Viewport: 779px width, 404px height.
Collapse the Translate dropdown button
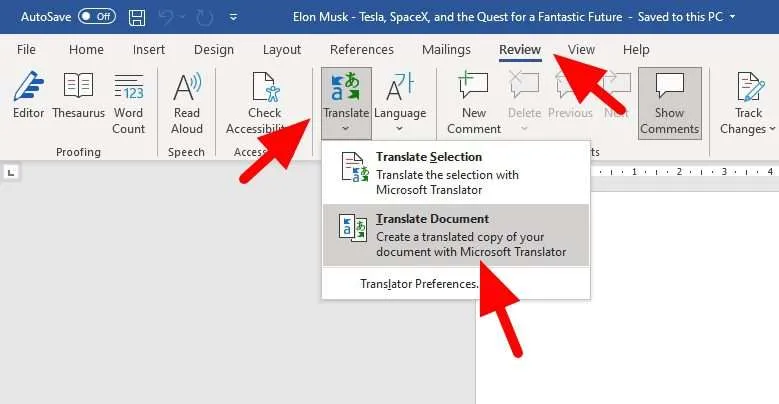346,103
